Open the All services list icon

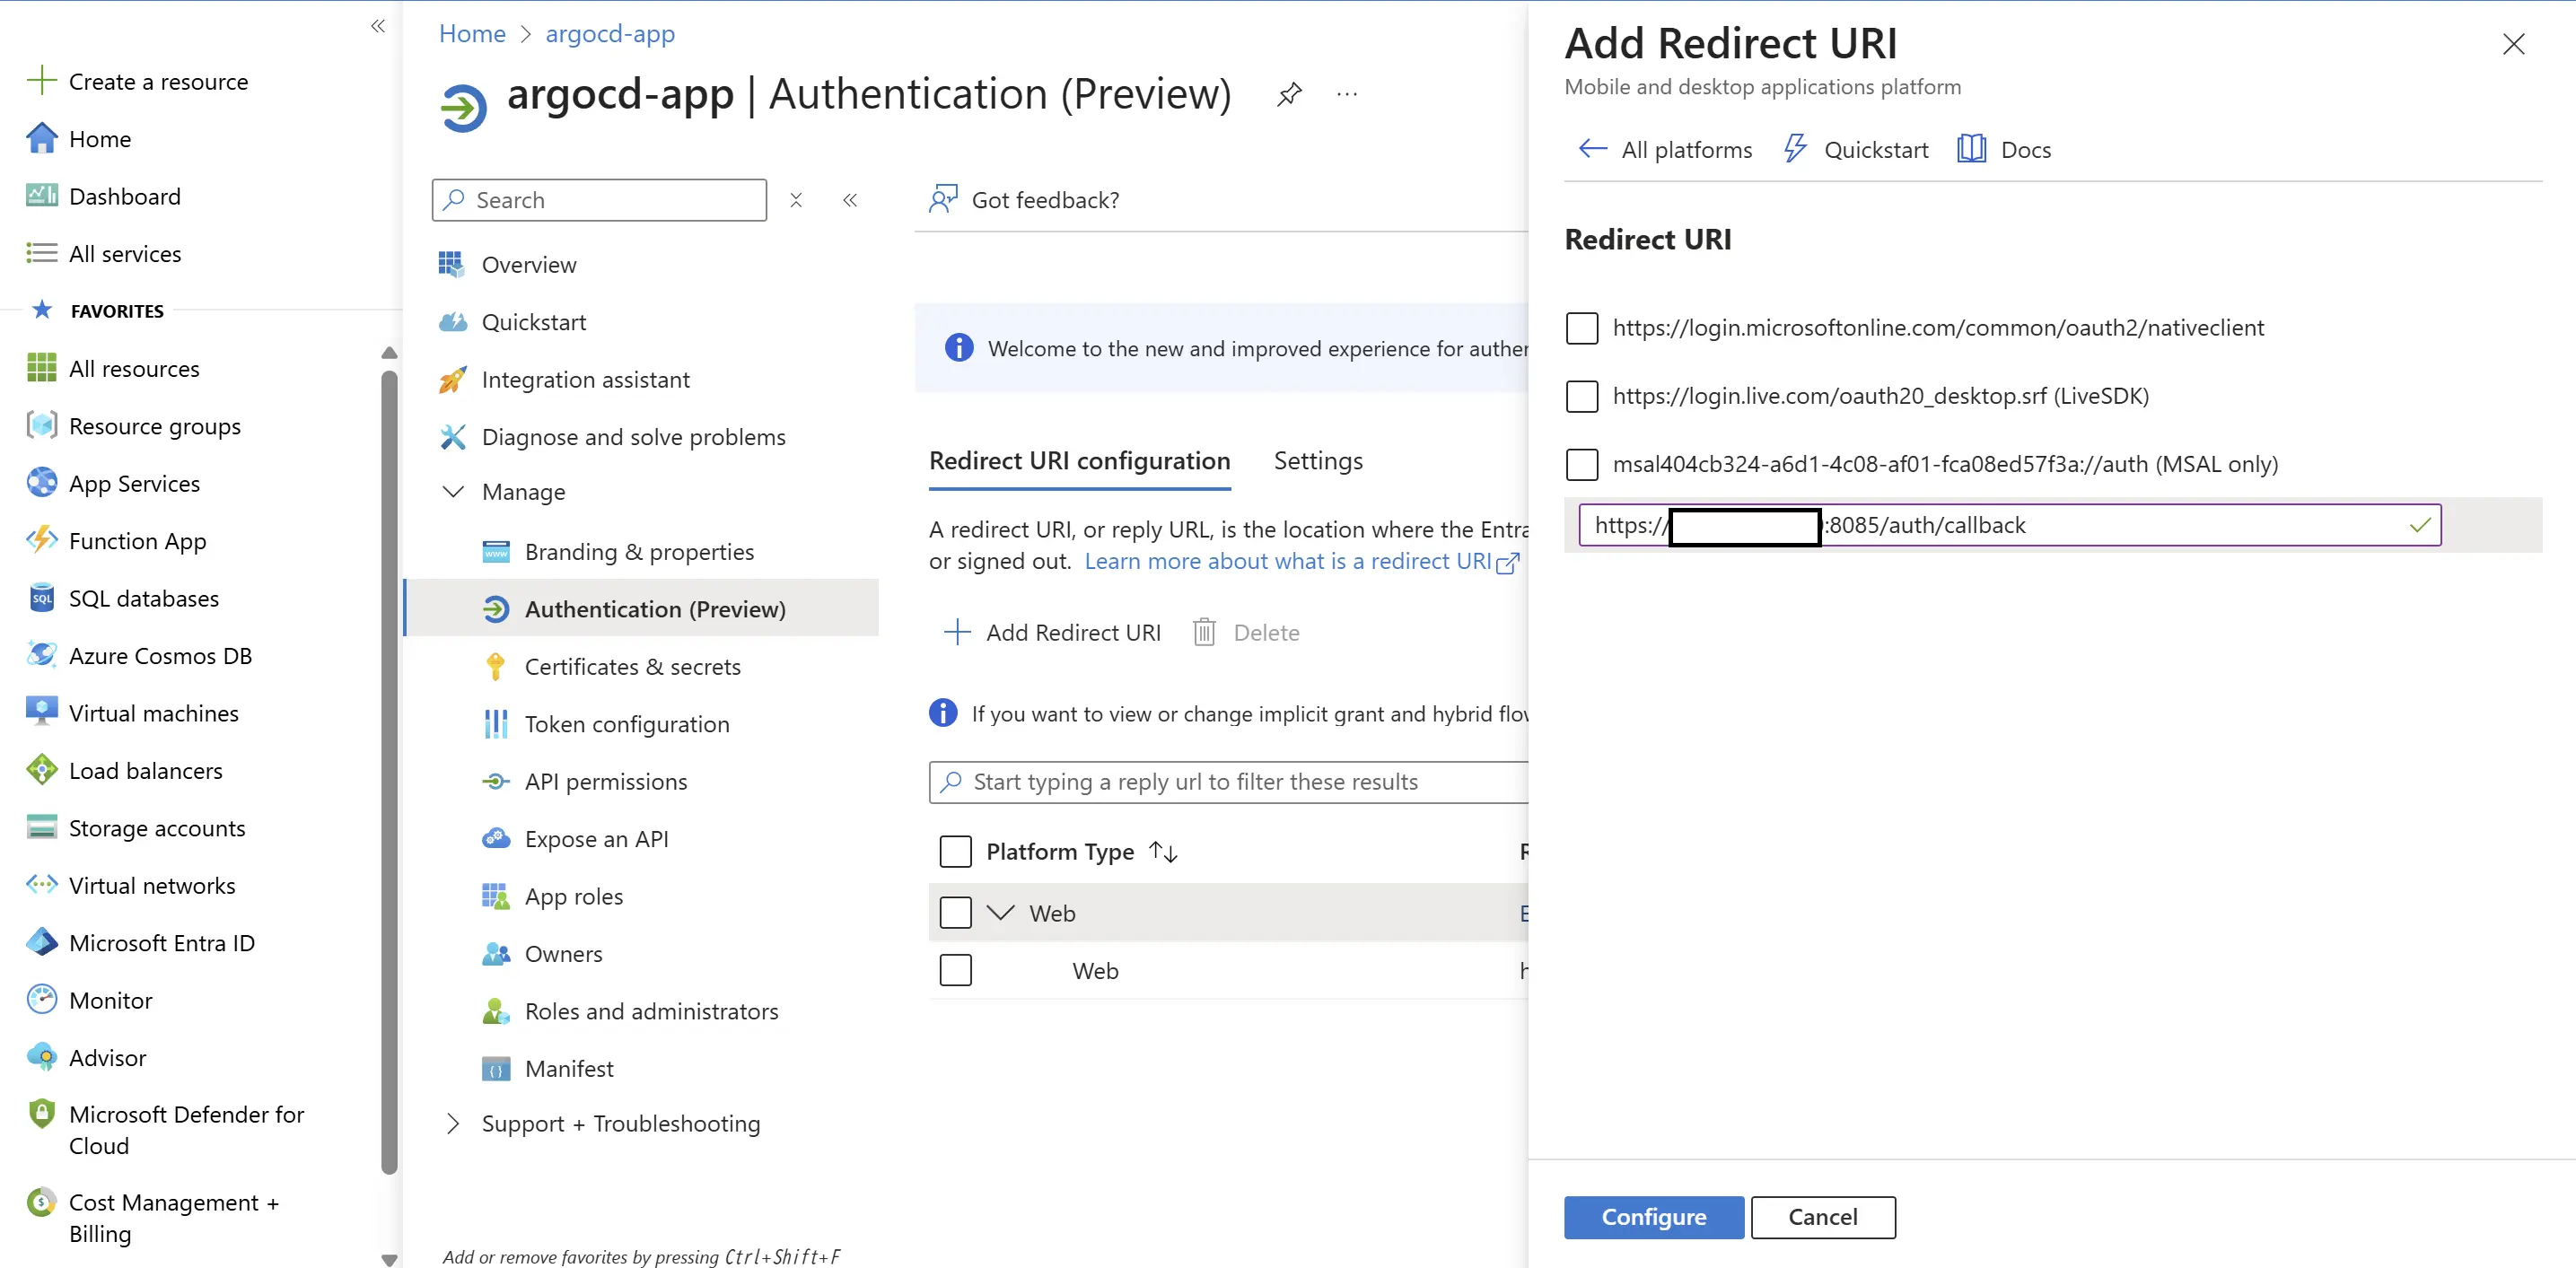coord(41,253)
